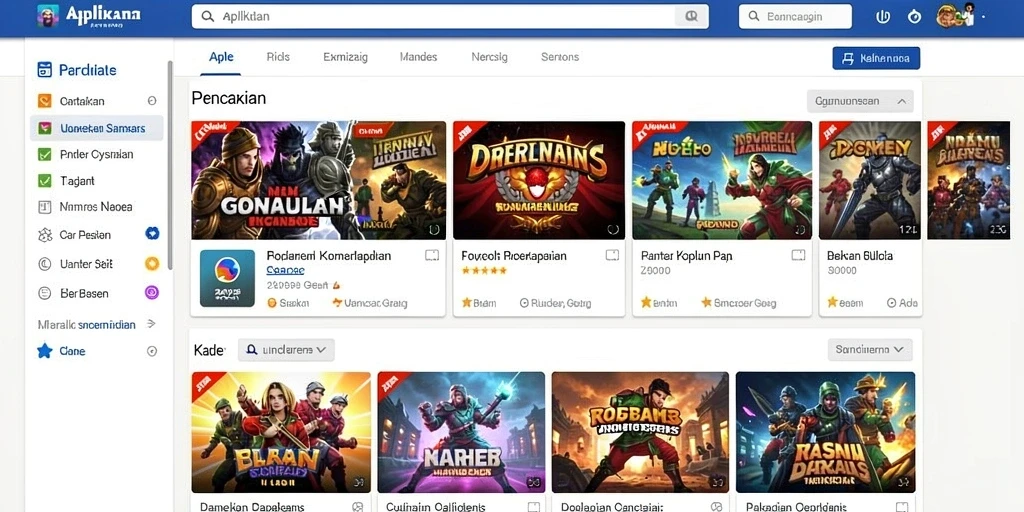Open the Ggmunonsean dropdown

click(x=860, y=101)
